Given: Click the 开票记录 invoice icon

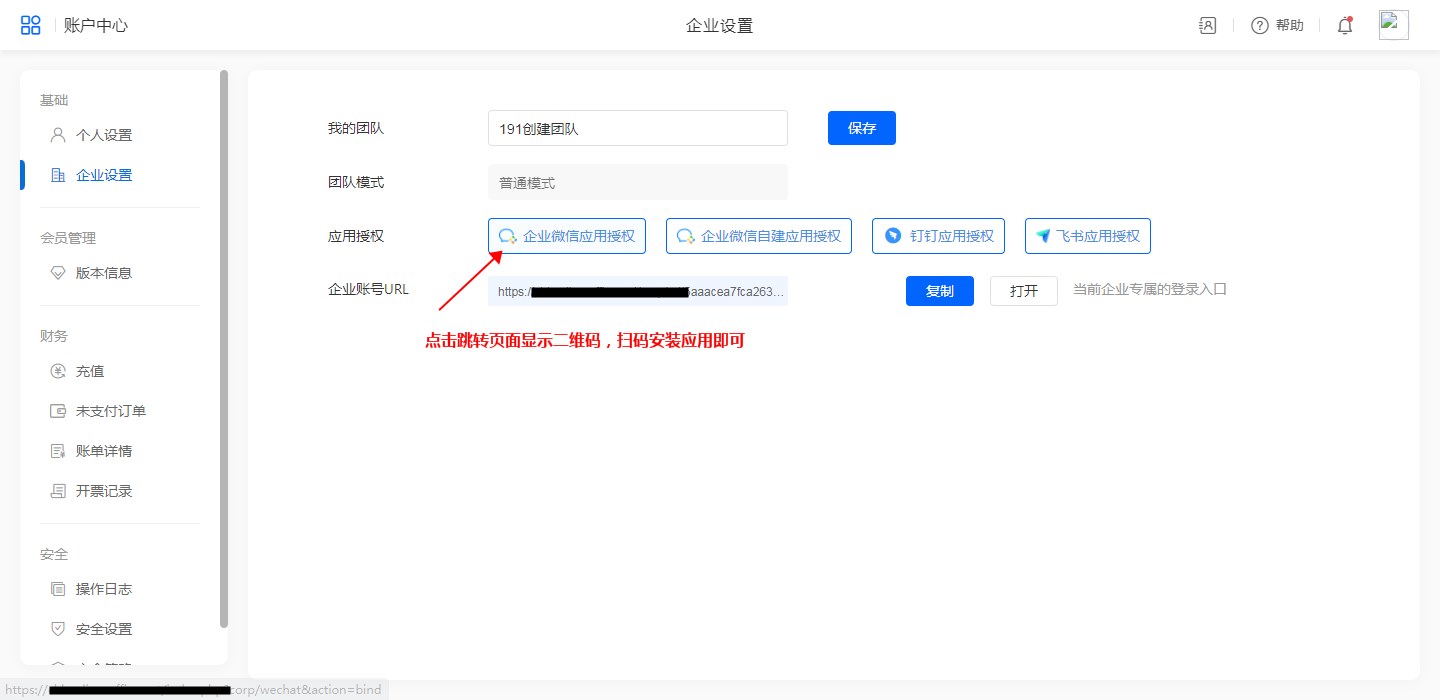Looking at the screenshot, I should [58, 491].
